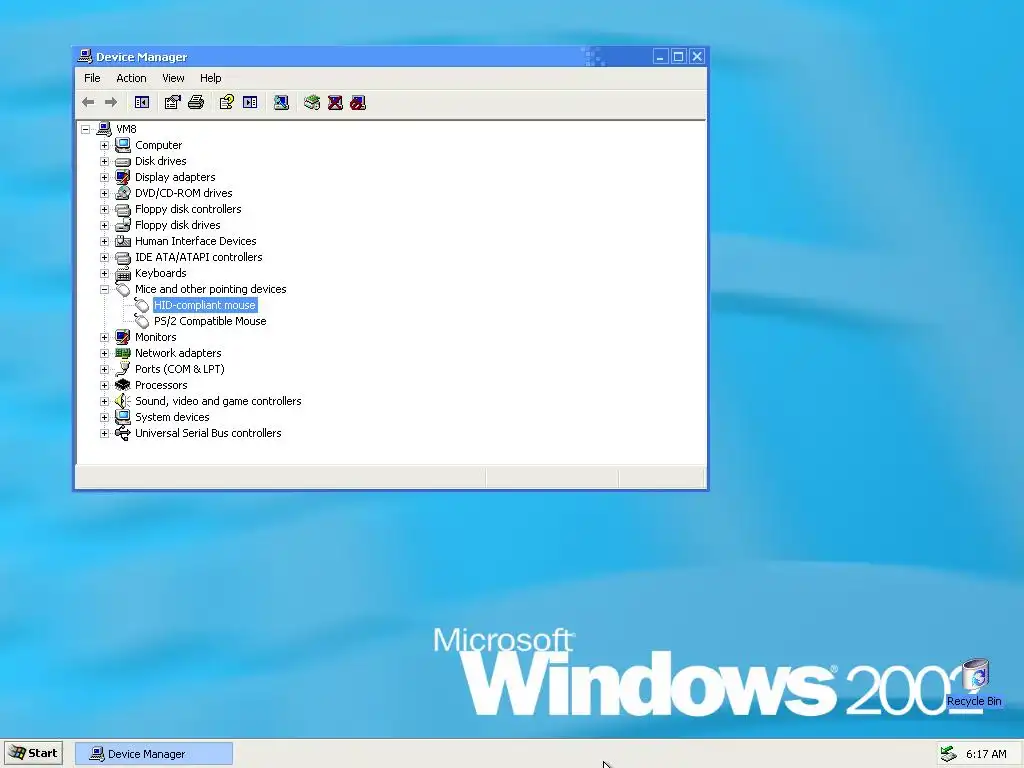Scan for hardware changes using the toolbar icon
1024x768 pixels.
pyautogui.click(x=281, y=103)
